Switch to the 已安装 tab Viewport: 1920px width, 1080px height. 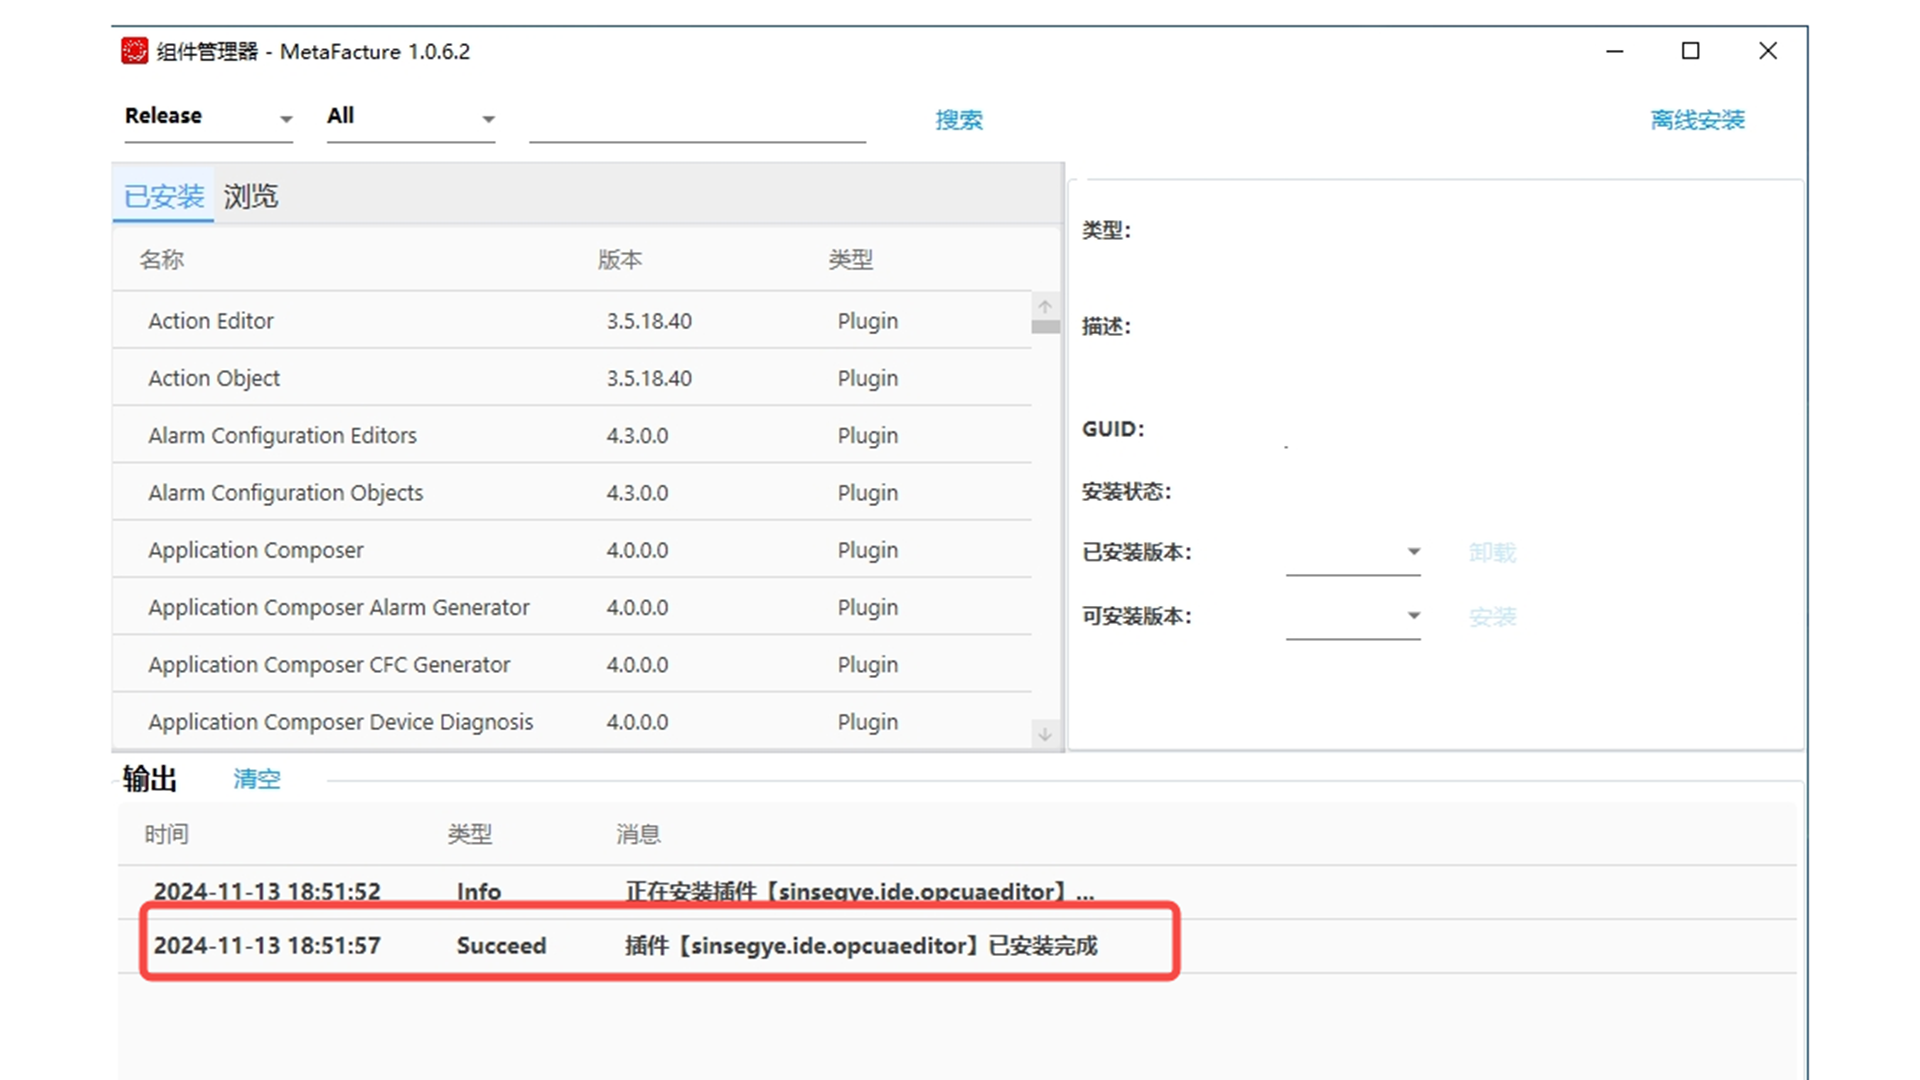(x=164, y=196)
